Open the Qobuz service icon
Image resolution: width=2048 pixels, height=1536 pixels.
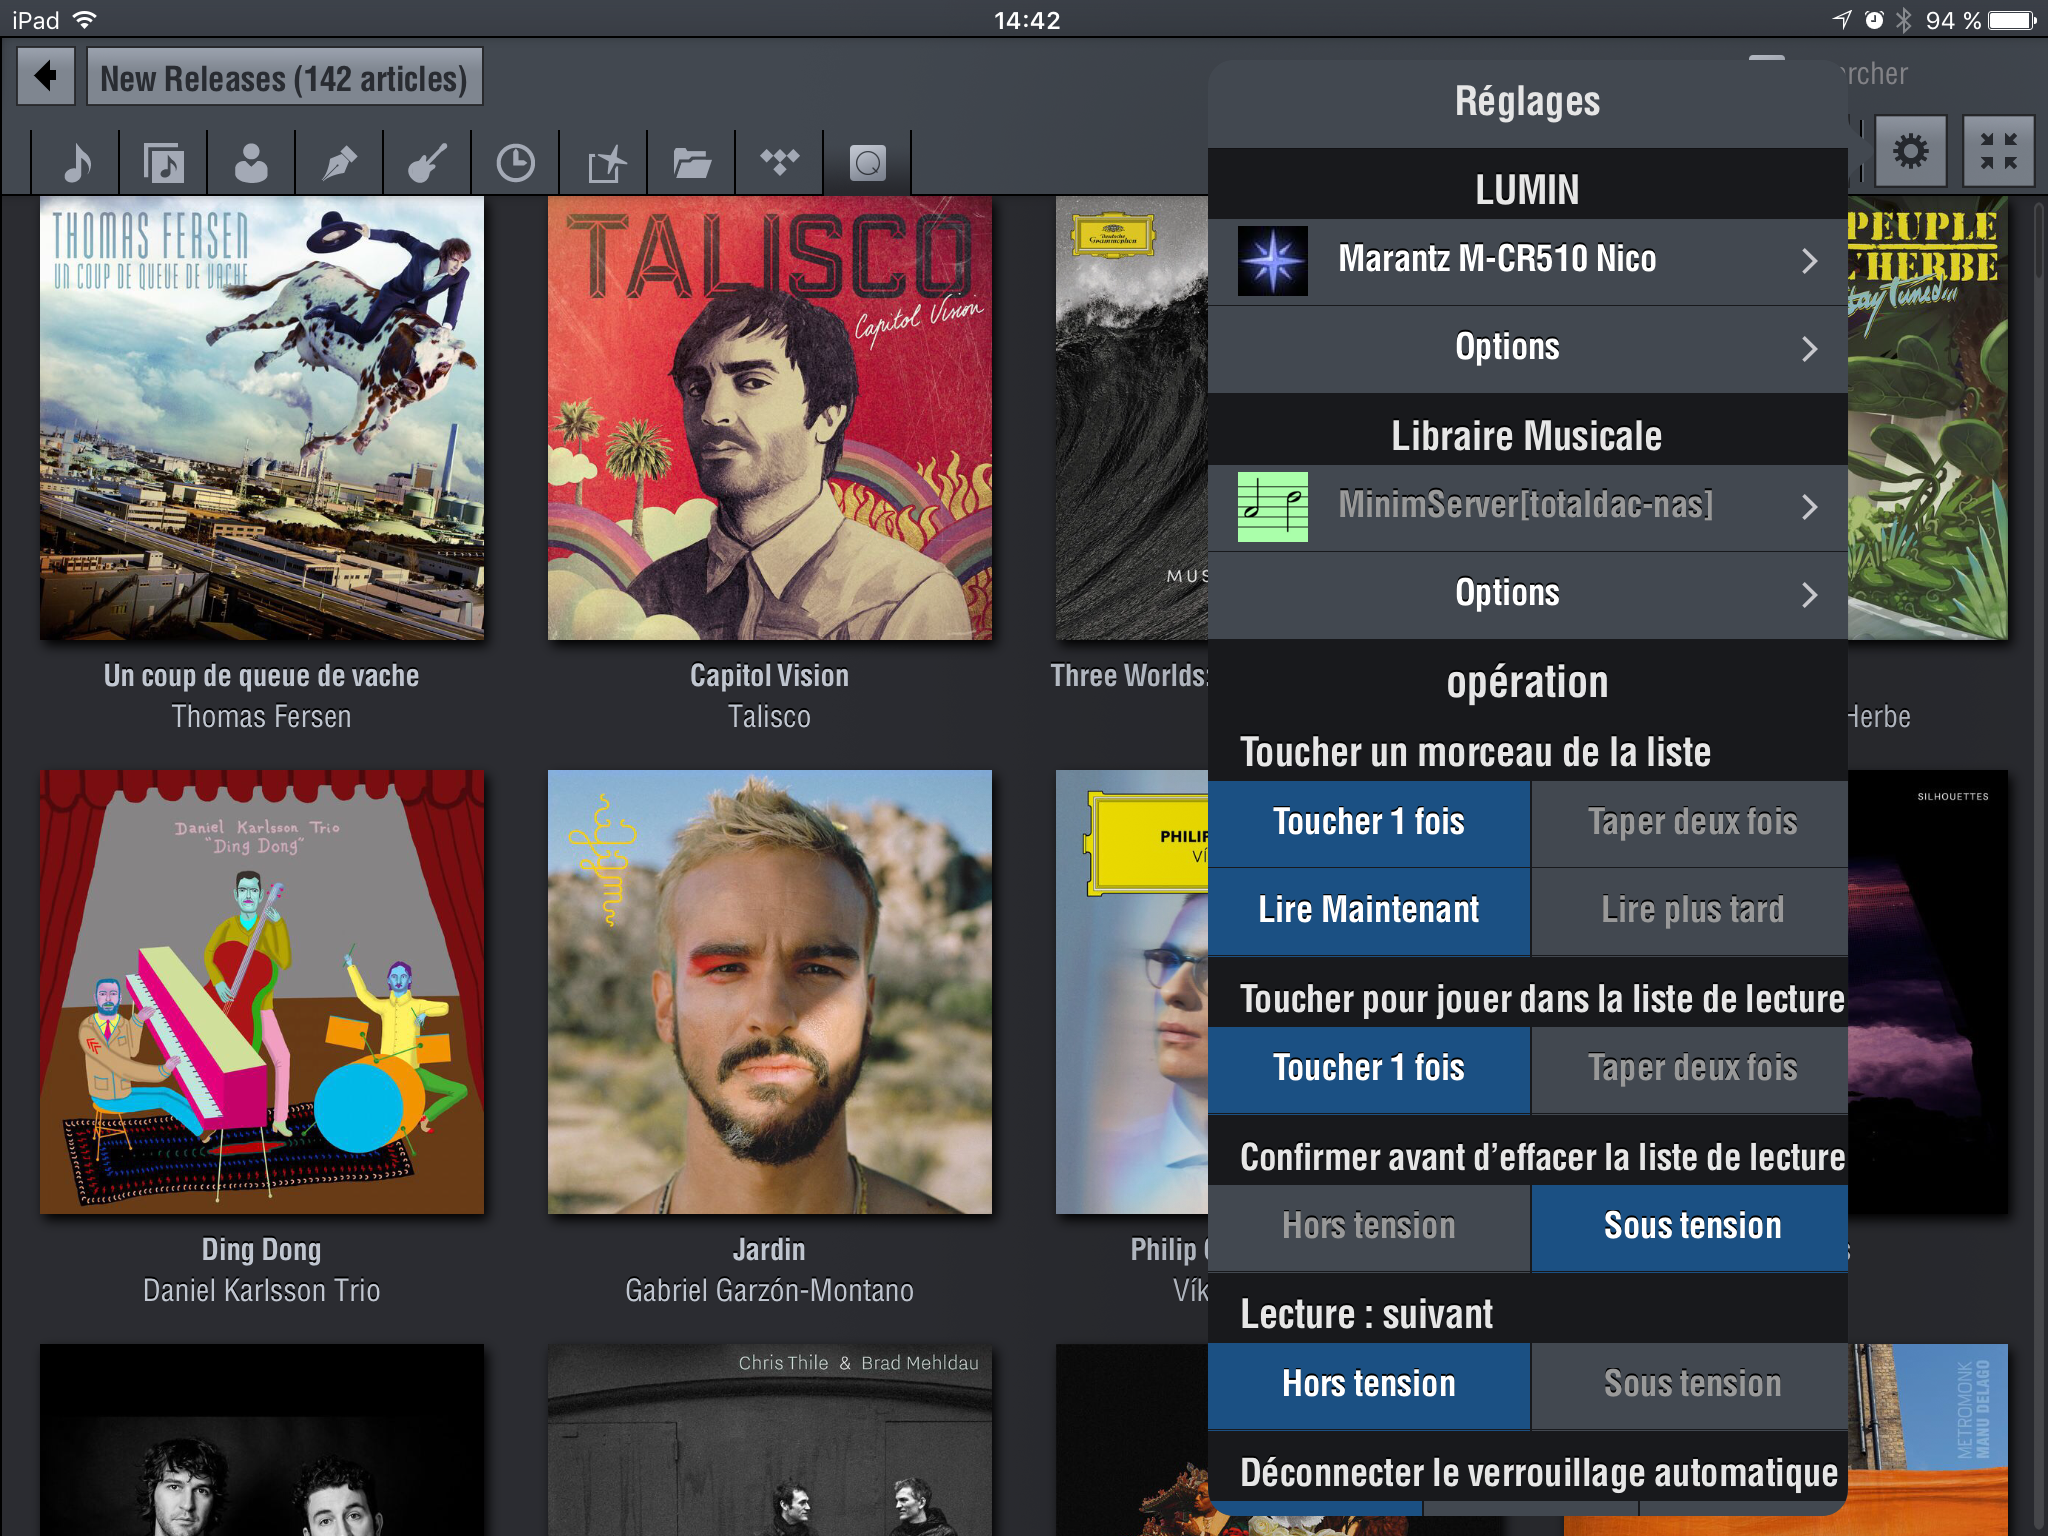tap(867, 162)
